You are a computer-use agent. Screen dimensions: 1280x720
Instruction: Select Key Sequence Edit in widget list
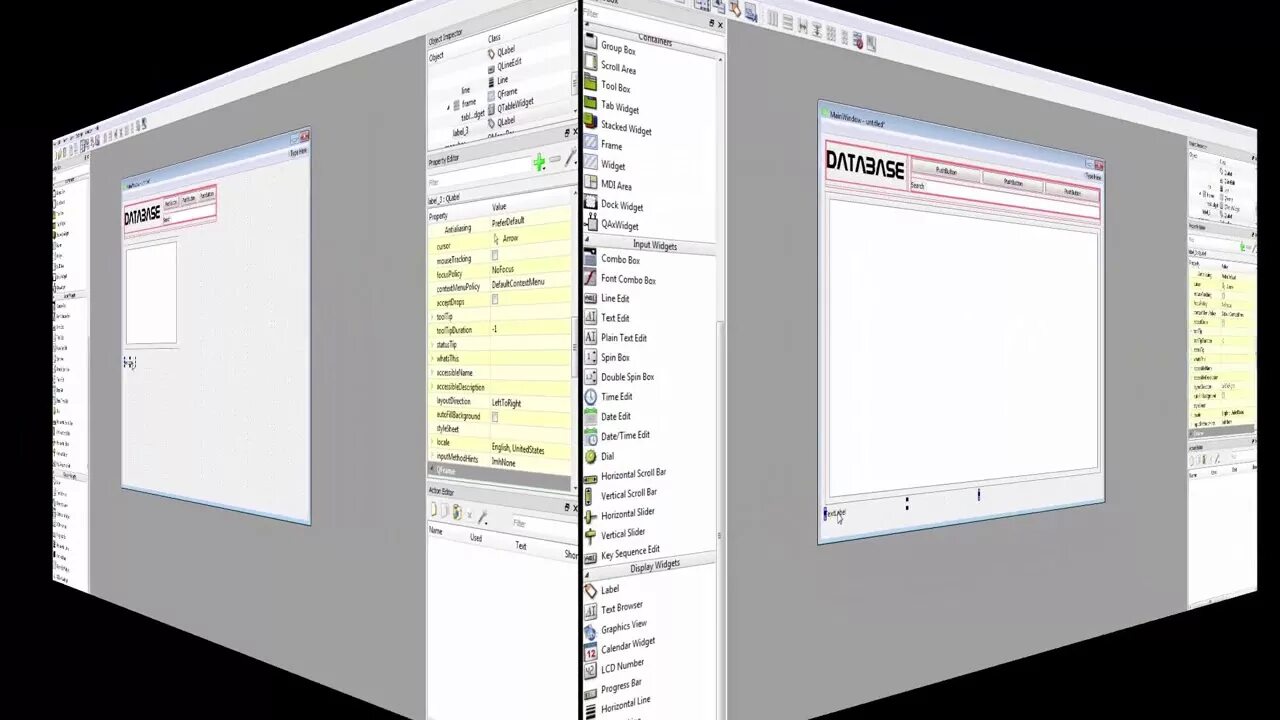pyautogui.click(x=630, y=552)
